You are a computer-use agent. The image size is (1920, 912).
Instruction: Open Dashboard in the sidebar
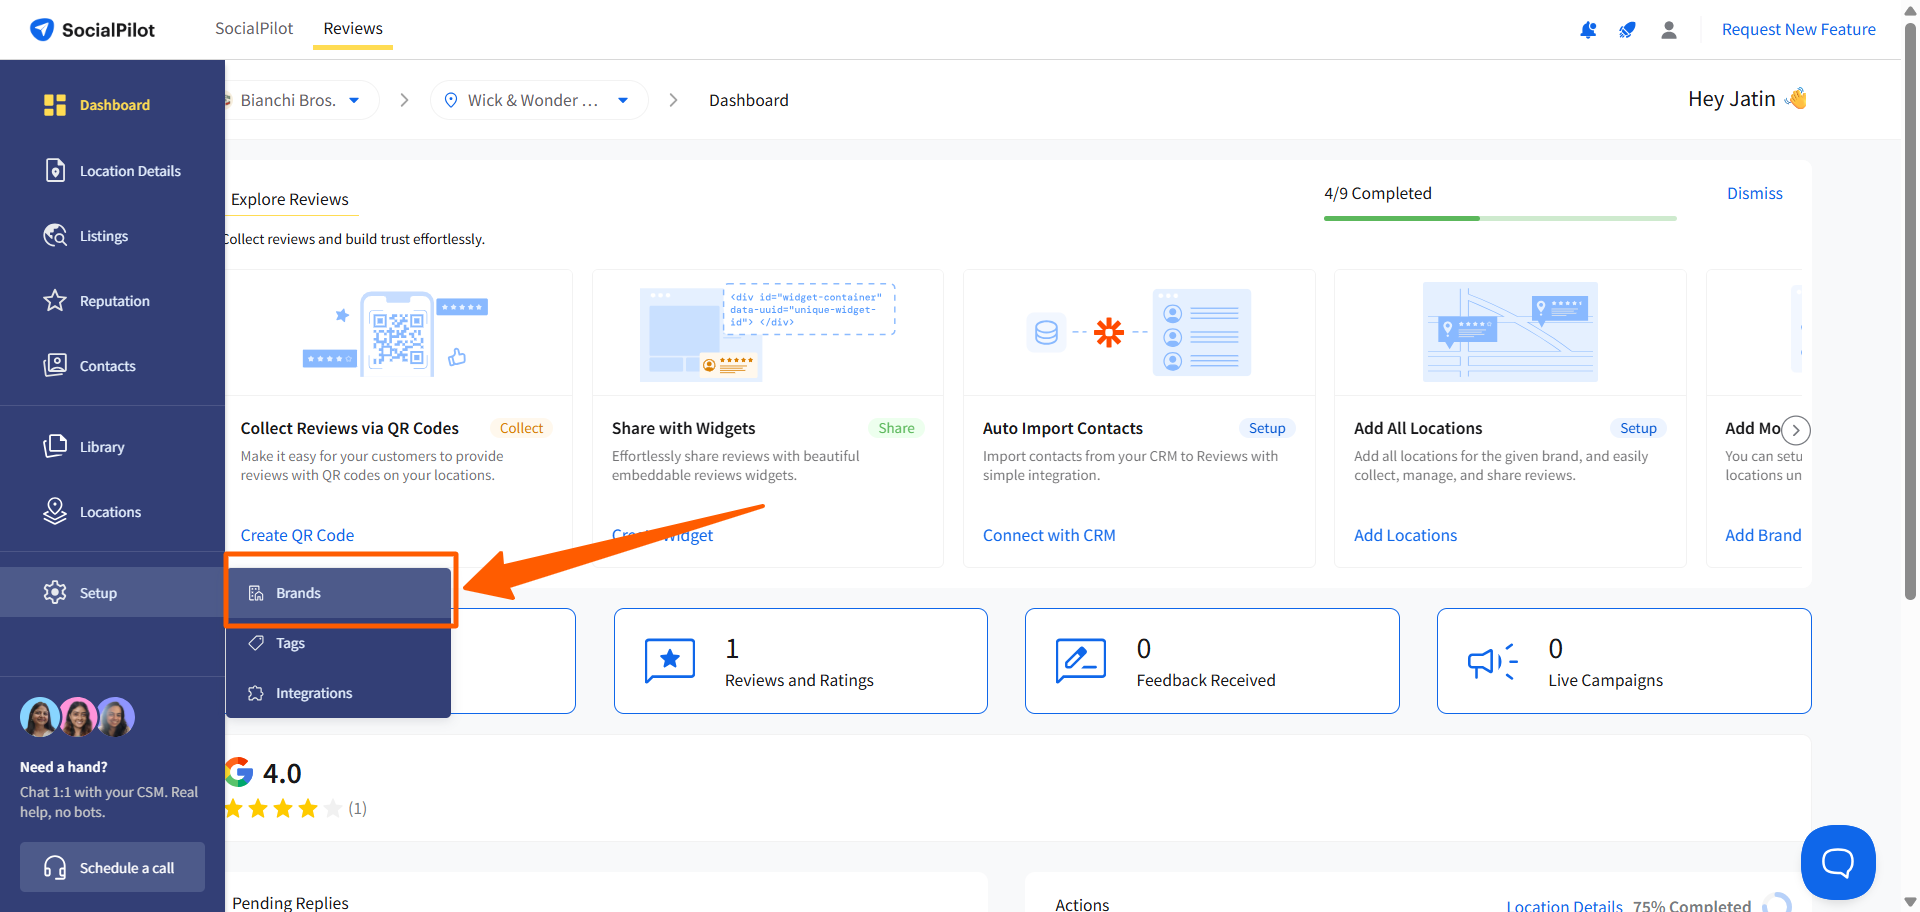point(112,105)
